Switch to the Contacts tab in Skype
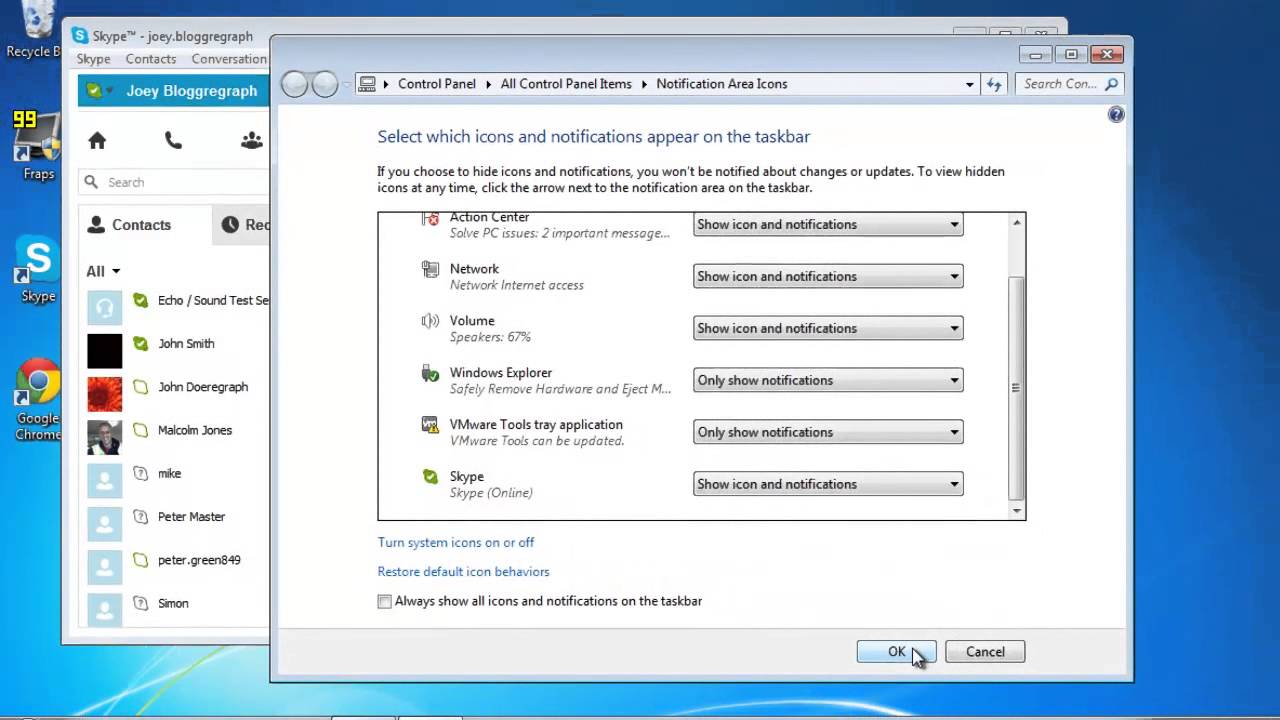The image size is (1280, 720). [145, 225]
